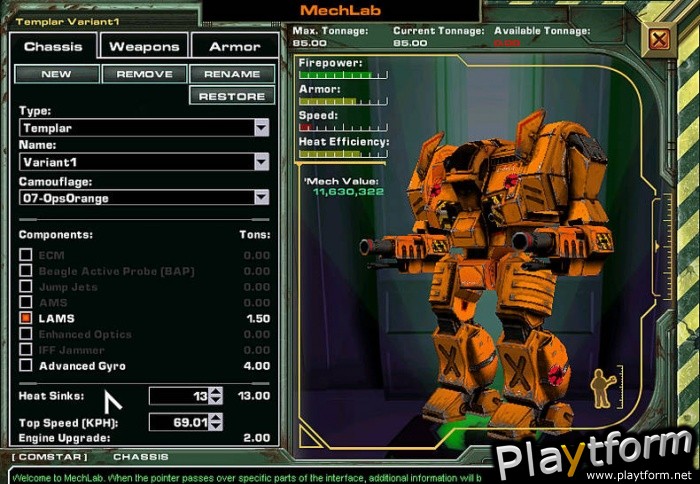
Task: Click the Advanced Gyro component label
Action: 82,366
